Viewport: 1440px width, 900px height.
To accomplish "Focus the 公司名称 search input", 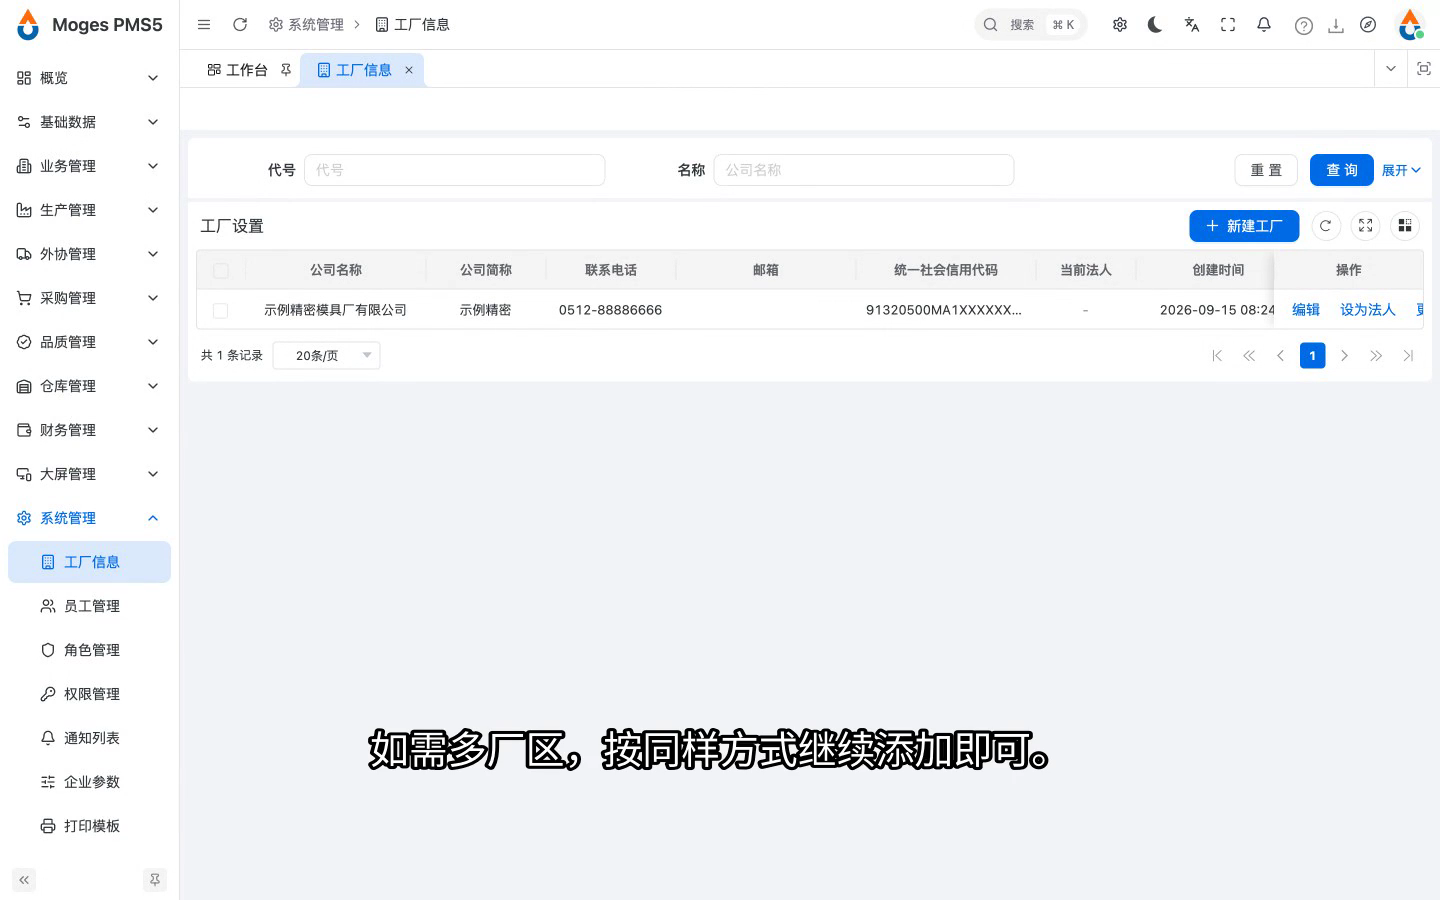I will coord(864,170).
